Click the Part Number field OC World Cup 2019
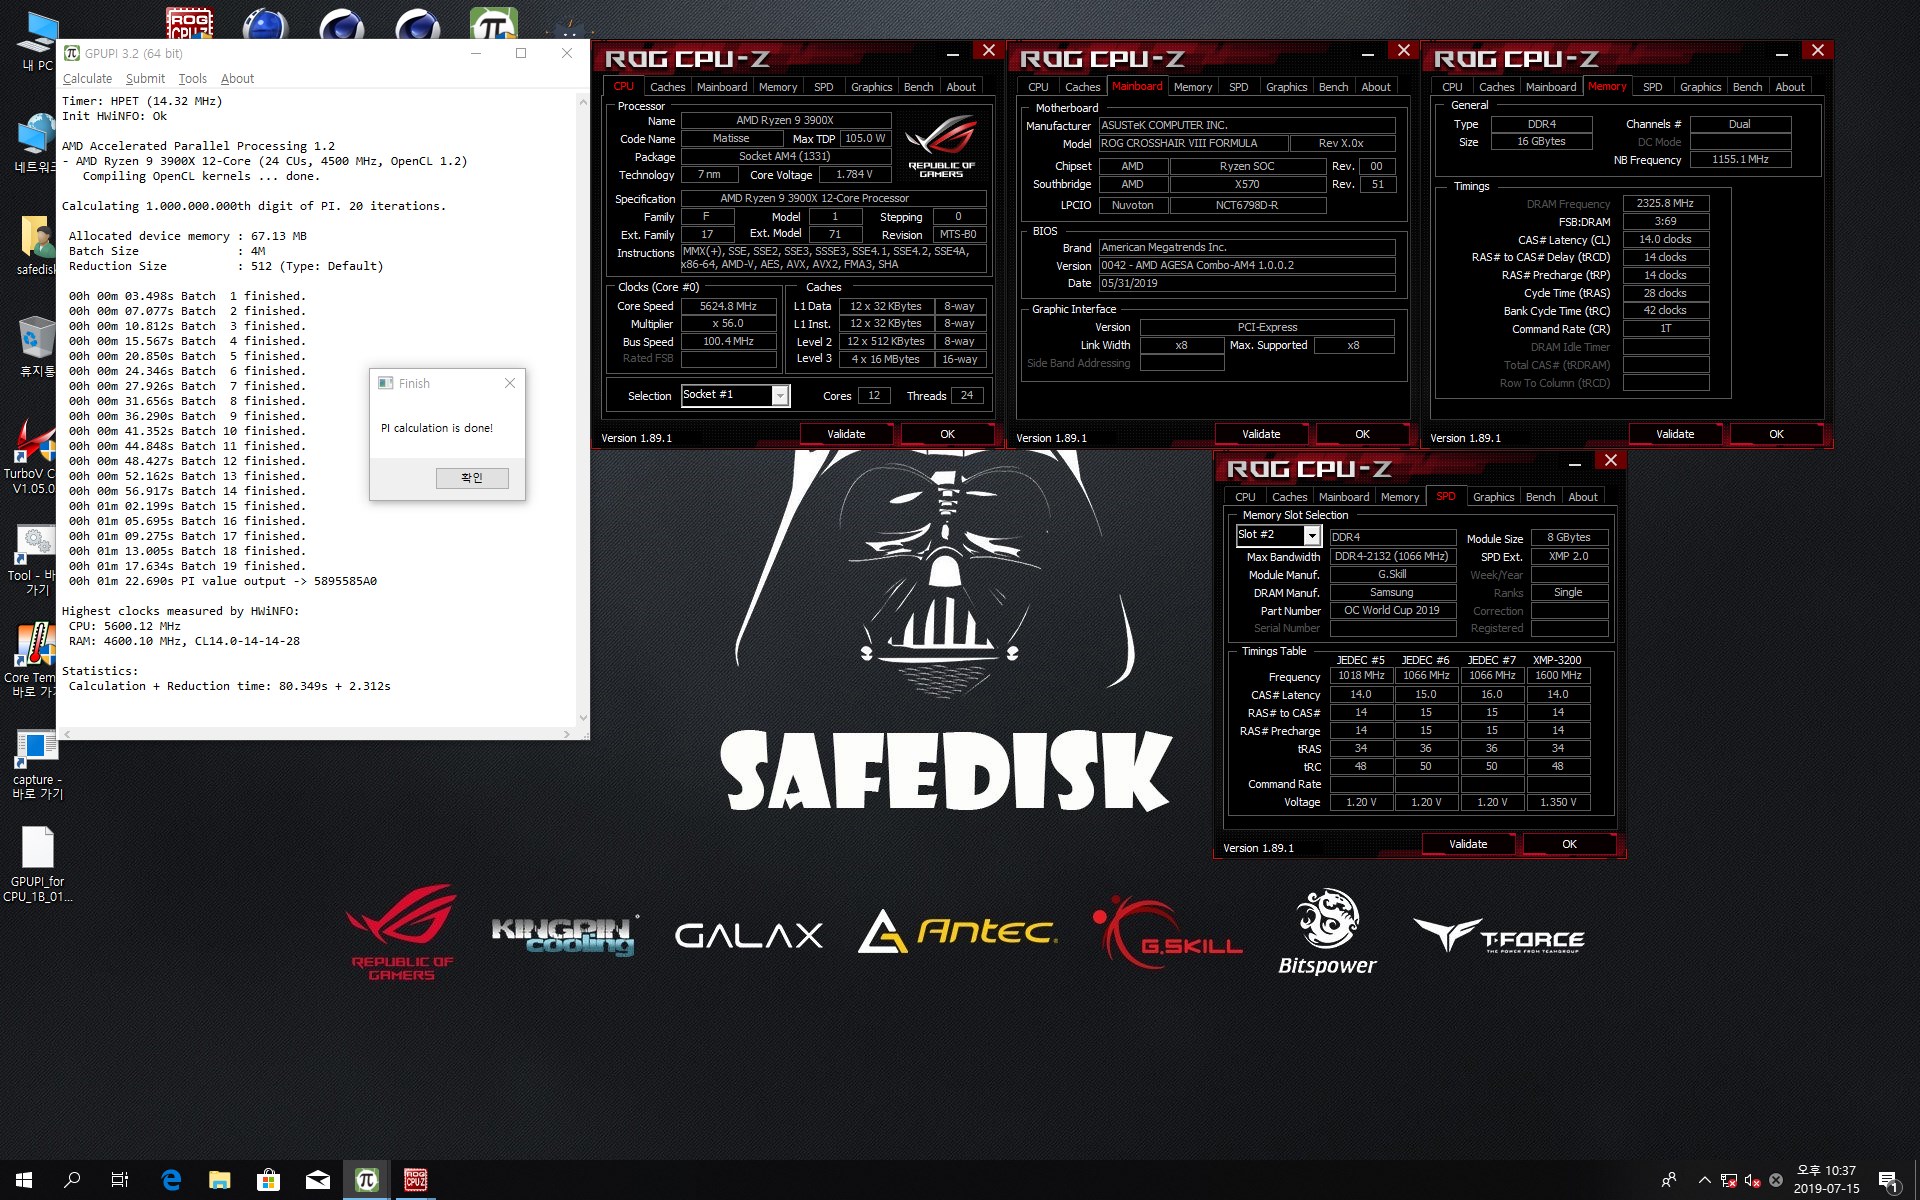The image size is (1920, 1200). pos(1392,610)
